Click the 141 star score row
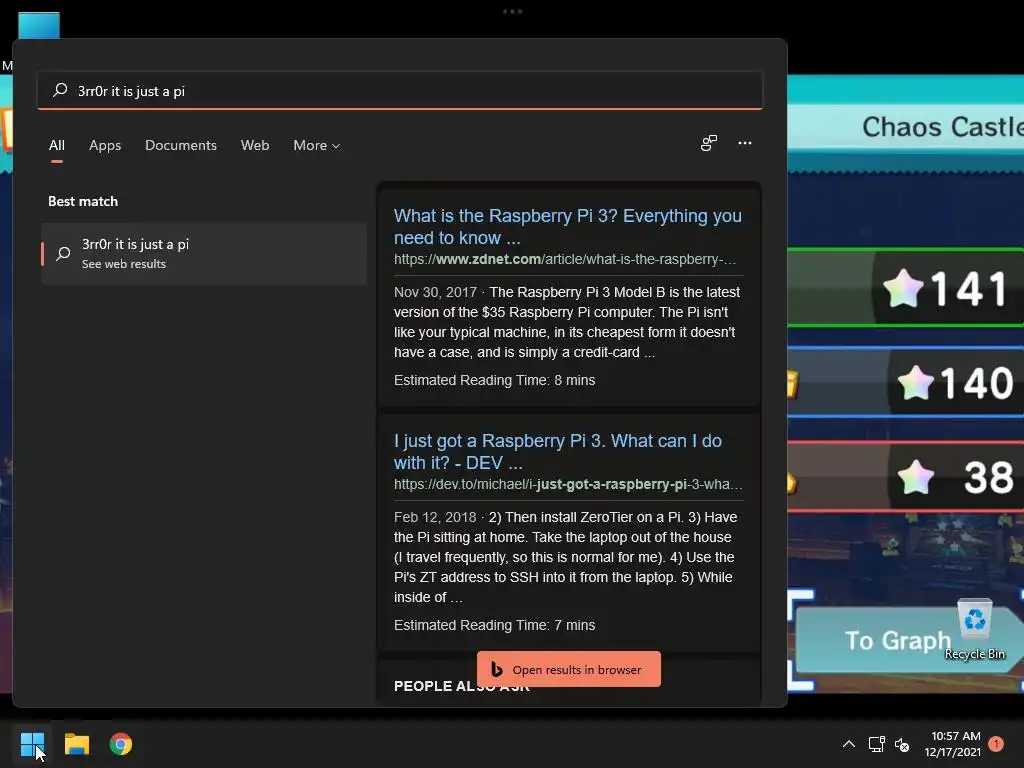1024x768 pixels. coord(906,287)
